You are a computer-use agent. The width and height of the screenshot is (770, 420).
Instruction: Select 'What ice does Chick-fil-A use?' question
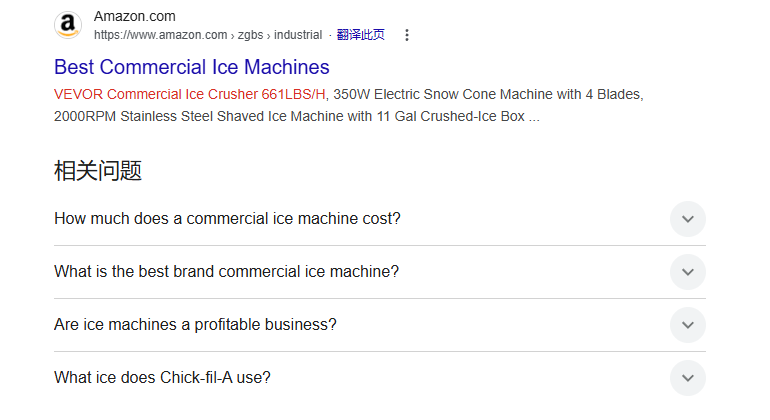[162, 378]
